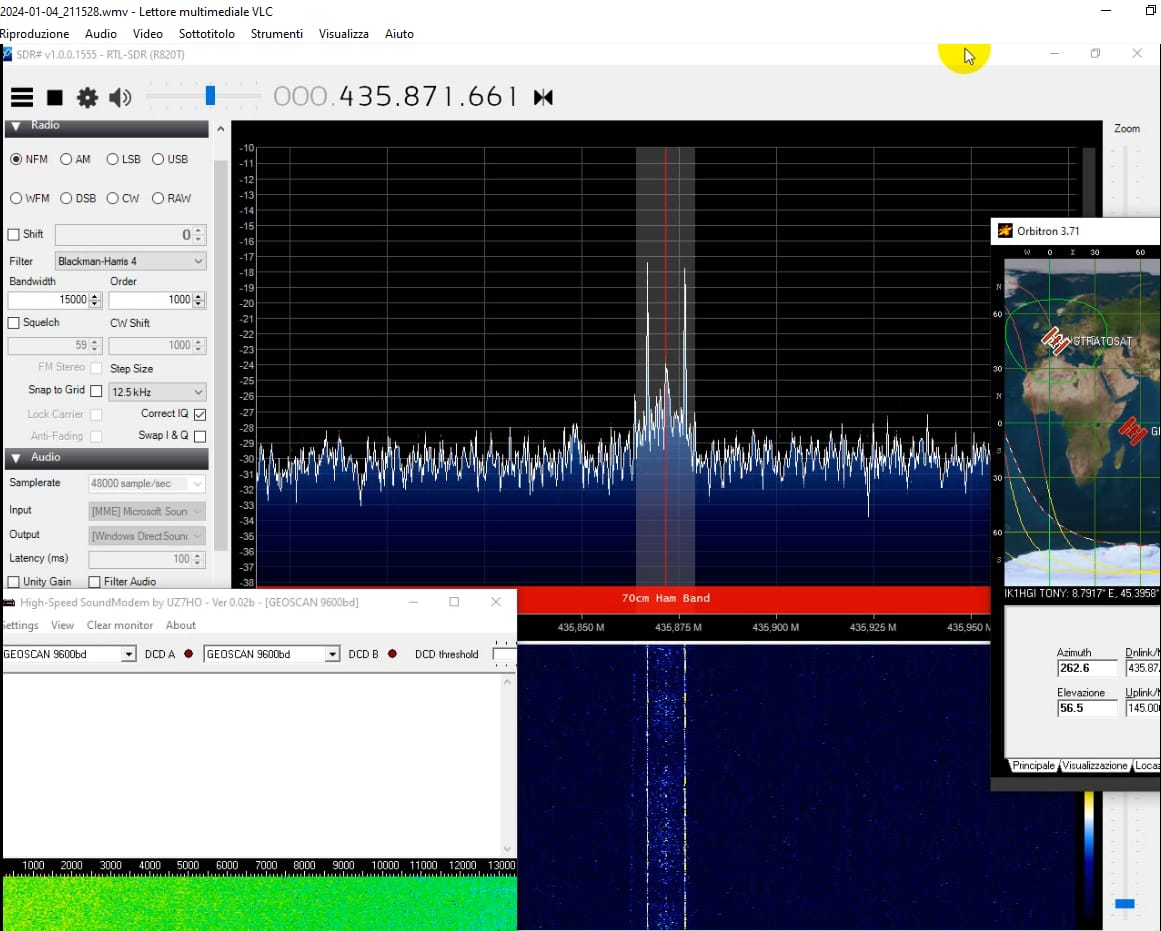Viewport: 1161px width, 931px height.
Task: Open the About menu in SoundModem
Action: pos(181,625)
